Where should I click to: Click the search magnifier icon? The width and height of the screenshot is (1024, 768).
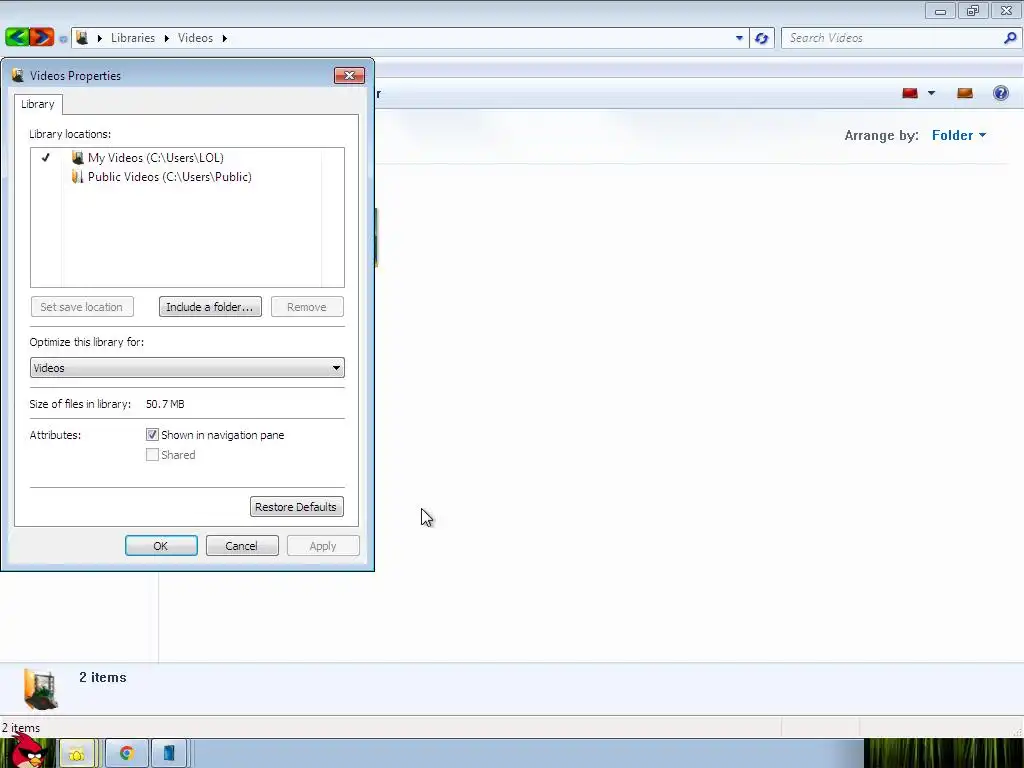pos(1010,38)
